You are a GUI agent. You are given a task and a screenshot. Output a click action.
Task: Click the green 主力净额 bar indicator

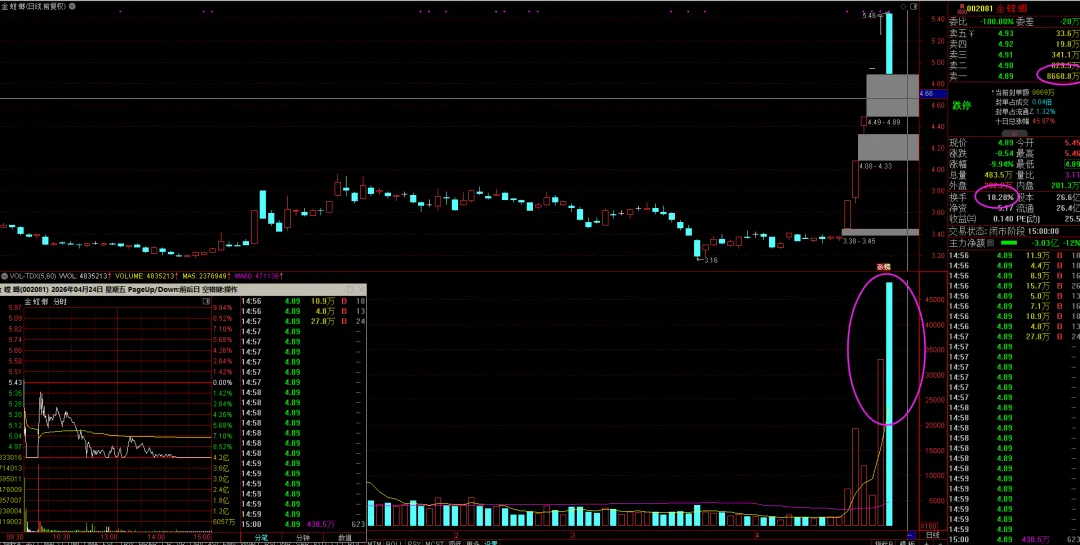tap(1009, 243)
